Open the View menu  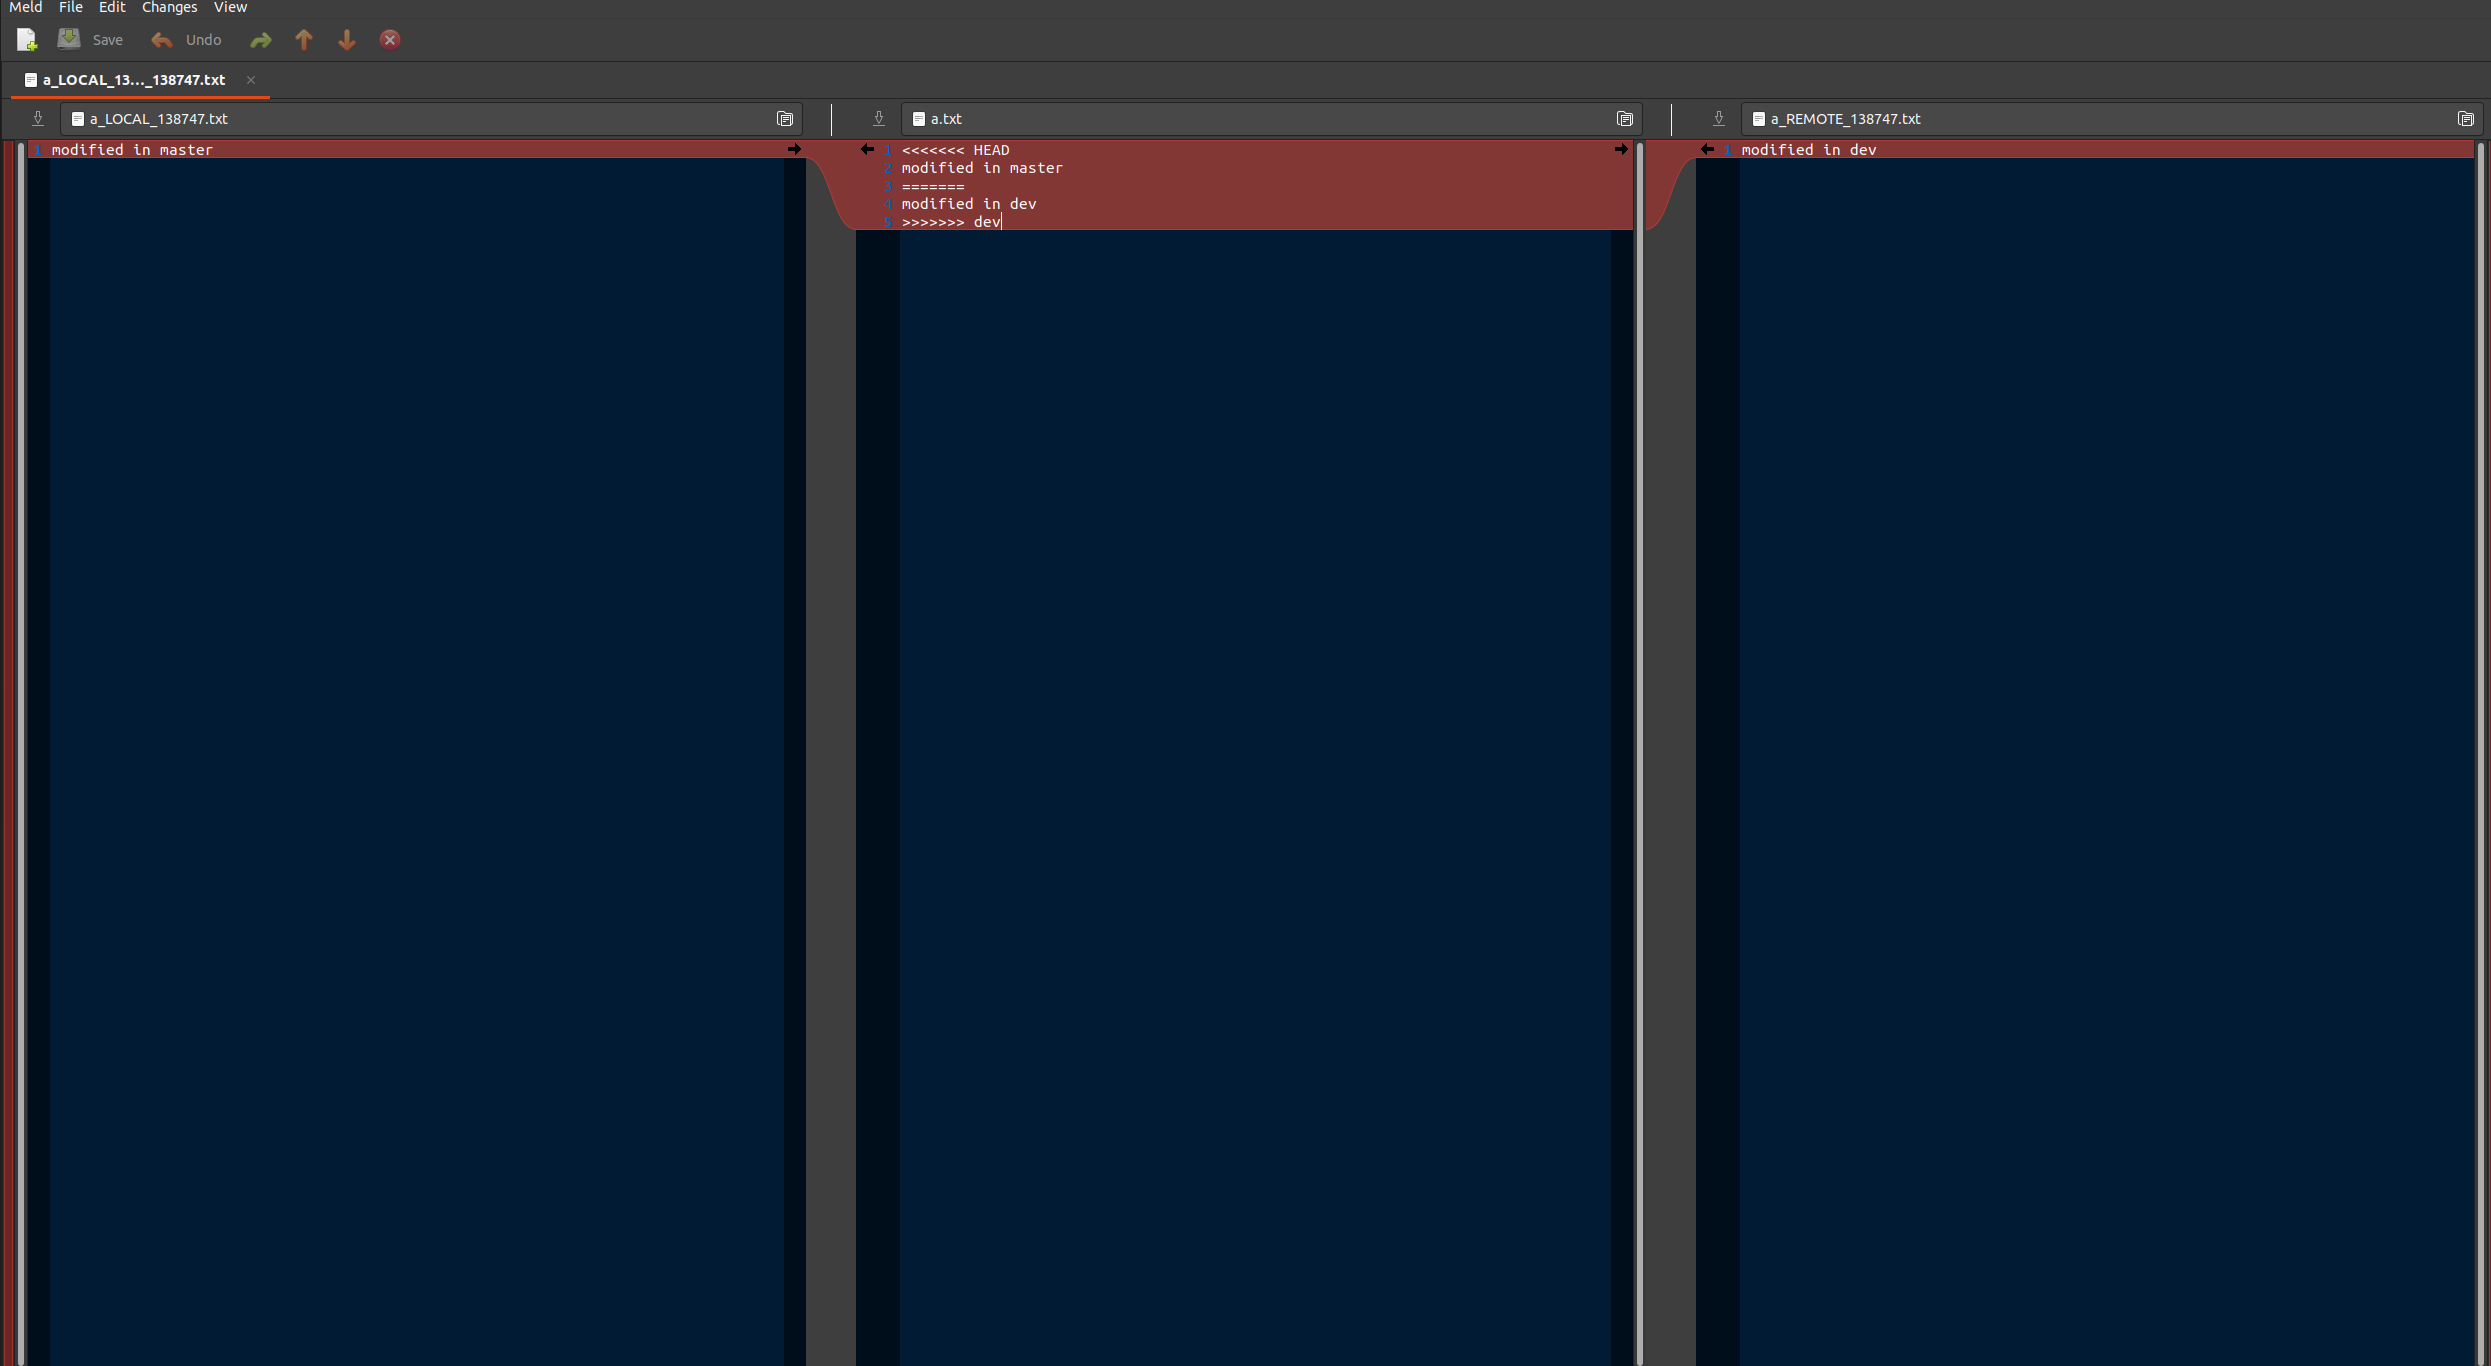click(x=230, y=8)
